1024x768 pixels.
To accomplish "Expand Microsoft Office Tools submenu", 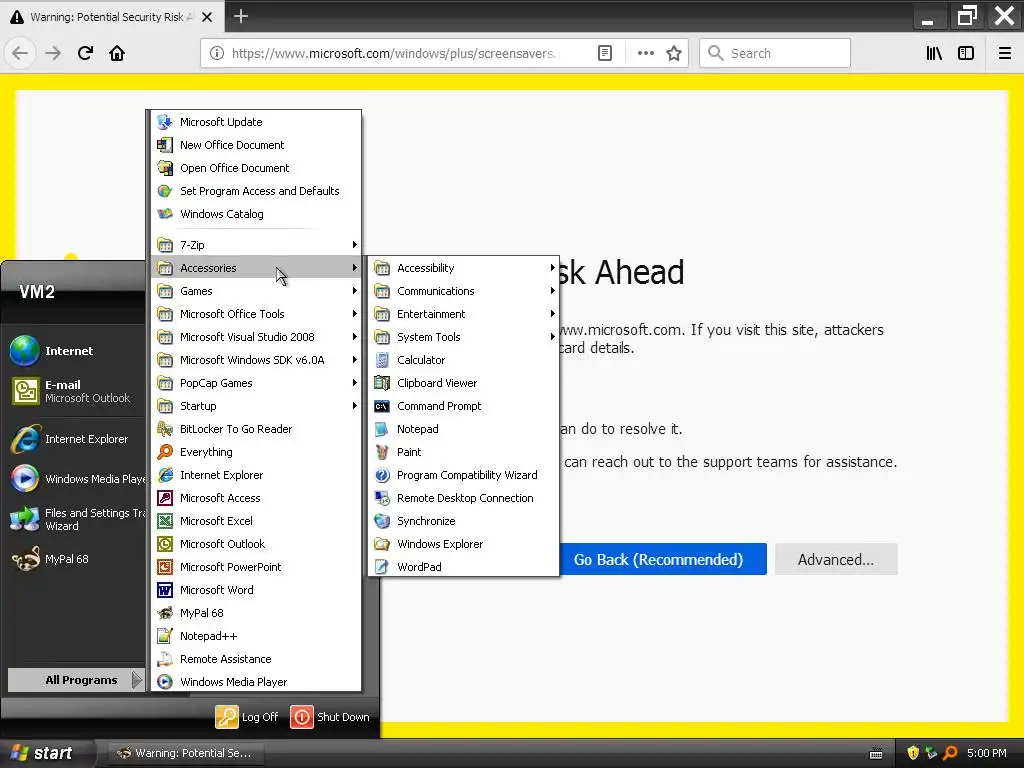I will [x=256, y=314].
